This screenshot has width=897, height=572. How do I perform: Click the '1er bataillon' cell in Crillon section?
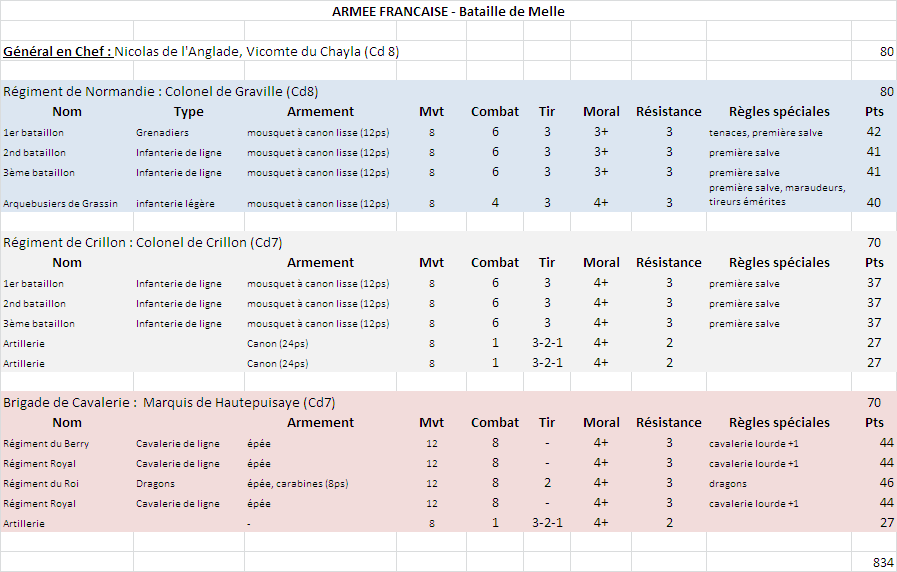(x=33, y=284)
